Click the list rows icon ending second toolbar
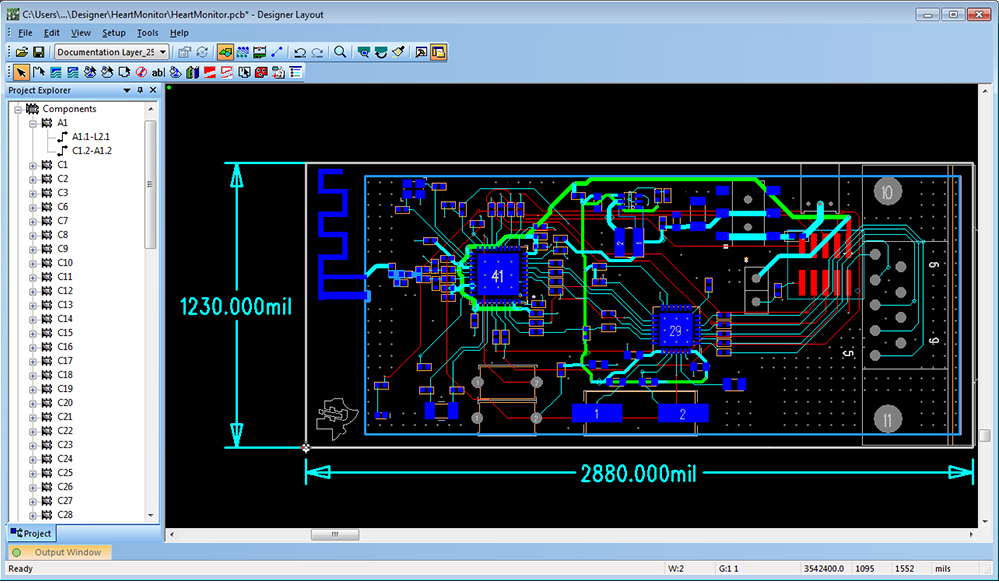Viewport: 999px width, 583px height. pyautogui.click(x=296, y=72)
